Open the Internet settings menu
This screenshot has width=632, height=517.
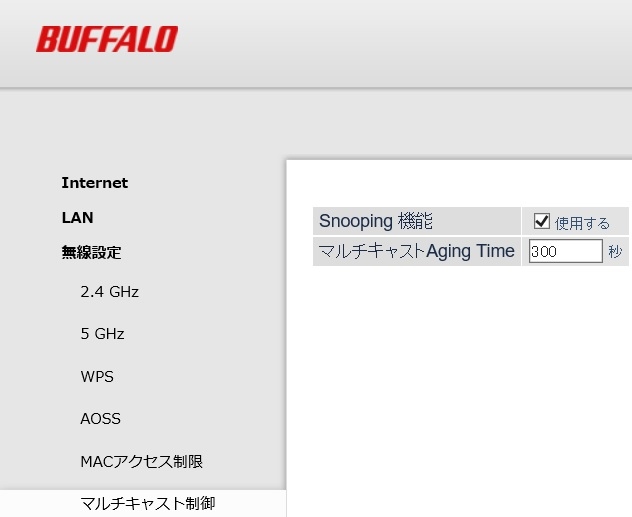94,183
